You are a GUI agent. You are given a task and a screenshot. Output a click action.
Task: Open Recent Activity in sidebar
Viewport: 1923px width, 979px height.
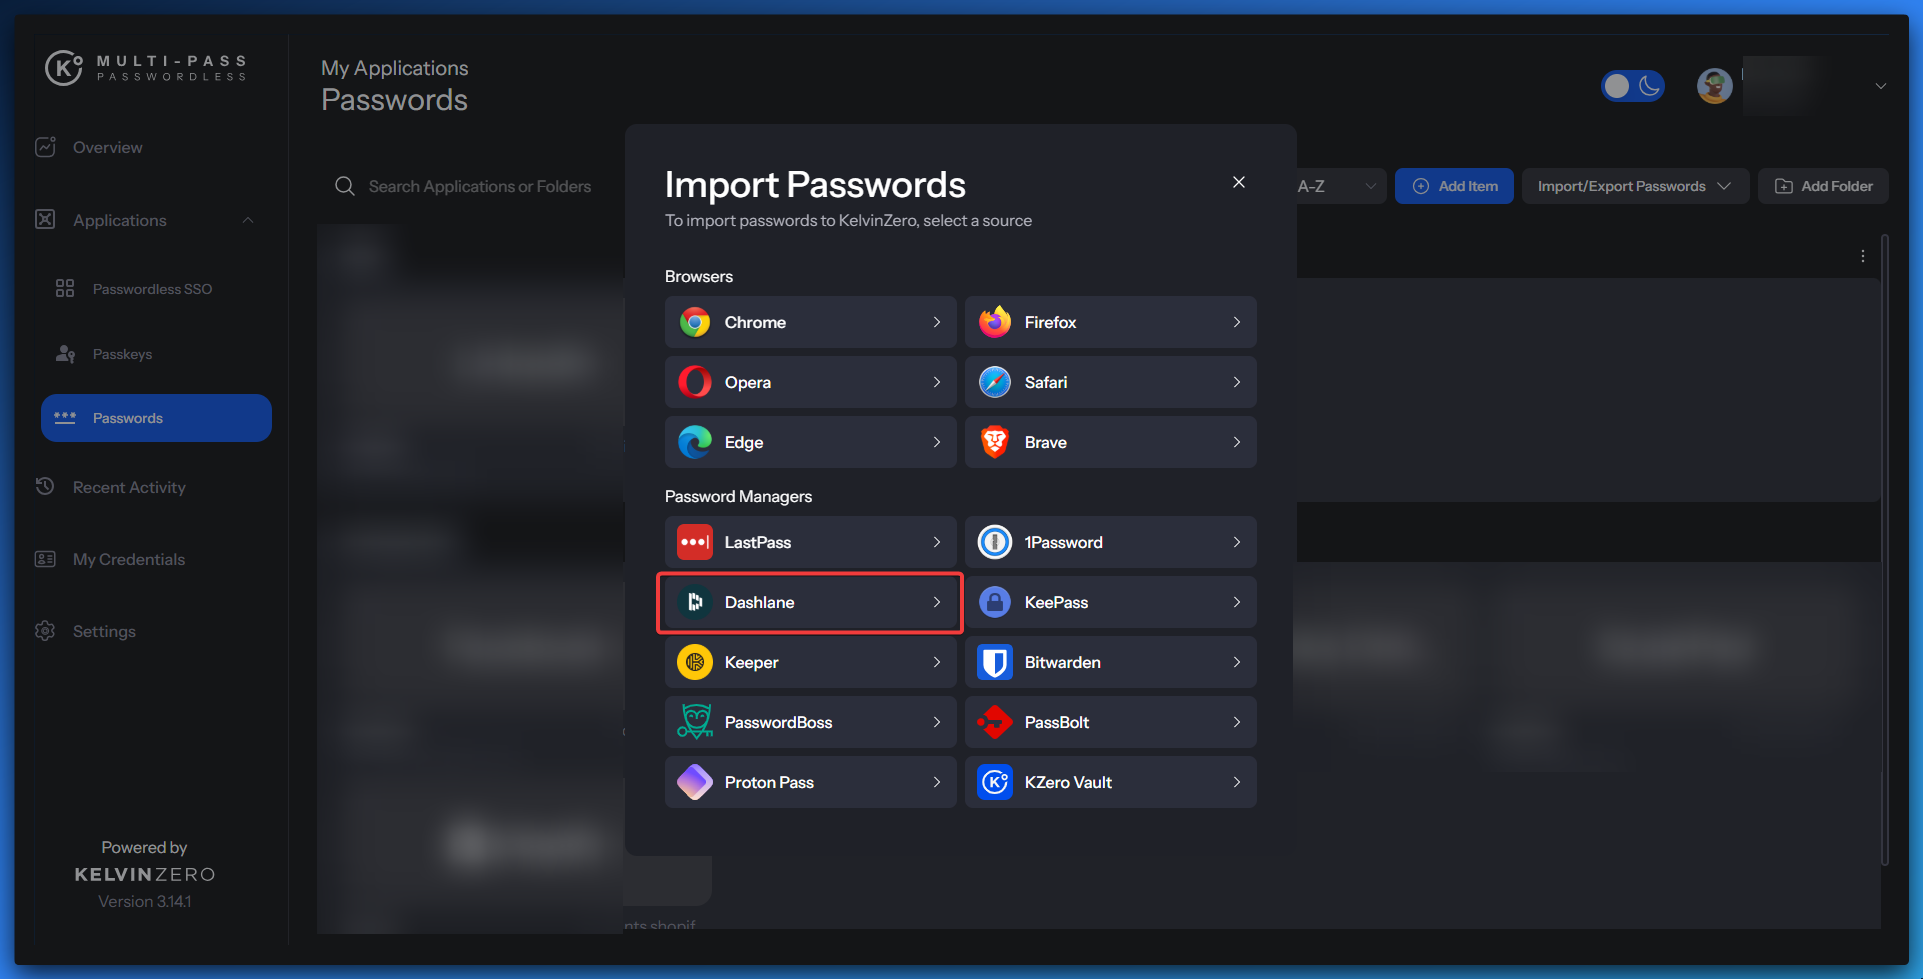(x=129, y=487)
